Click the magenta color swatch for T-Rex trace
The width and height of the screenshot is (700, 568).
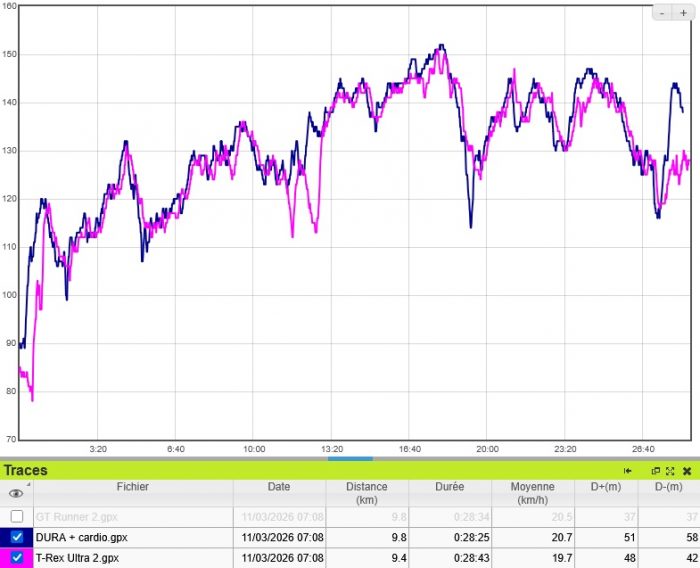pos(4,558)
